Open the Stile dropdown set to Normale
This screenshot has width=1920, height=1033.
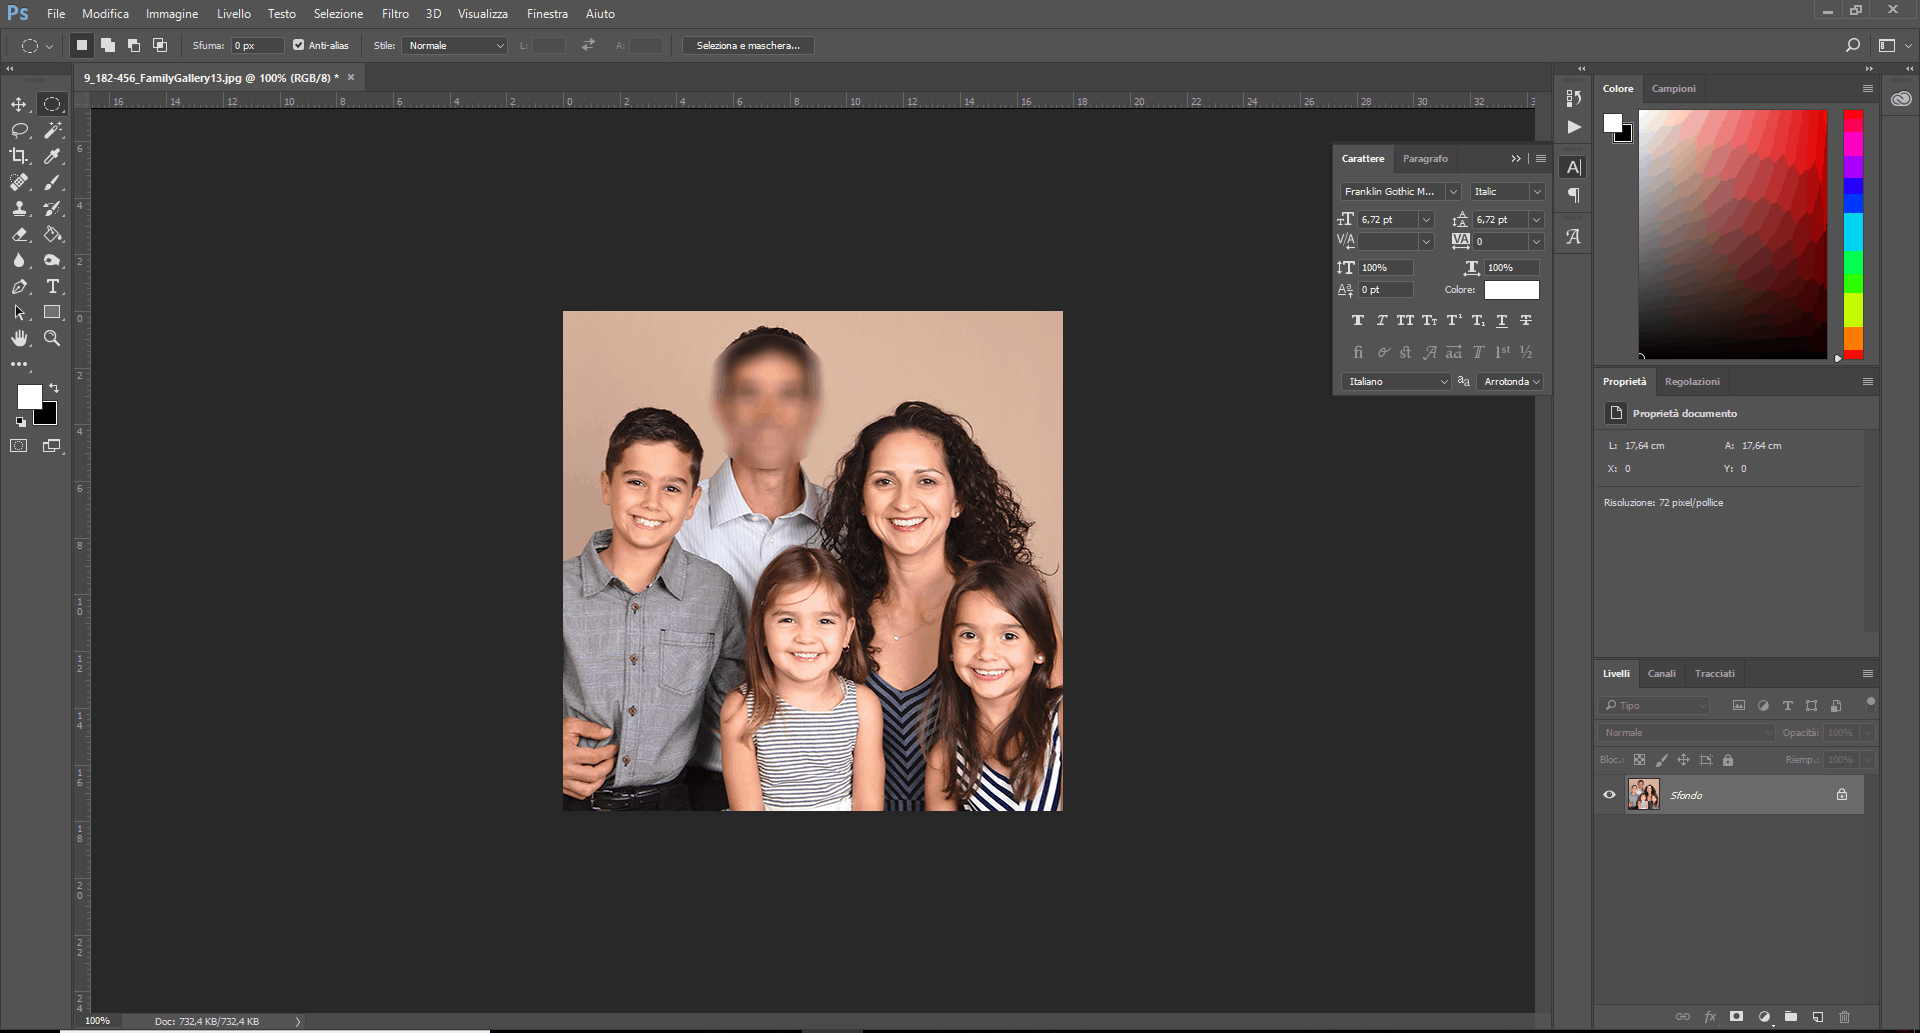click(x=455, y=45)
